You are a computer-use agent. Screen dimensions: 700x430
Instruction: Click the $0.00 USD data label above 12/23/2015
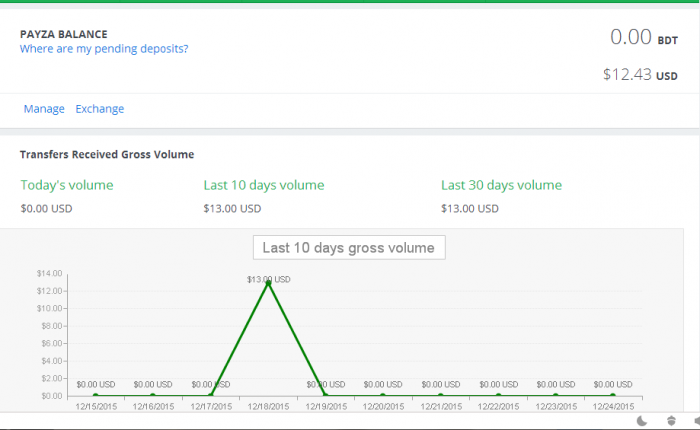click(556, 384)
